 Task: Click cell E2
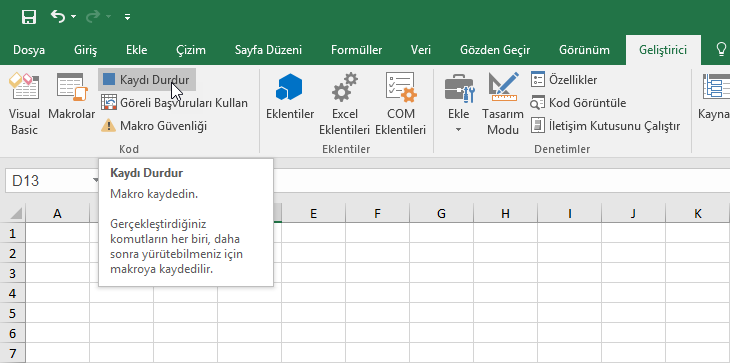[x=313, y=253]
